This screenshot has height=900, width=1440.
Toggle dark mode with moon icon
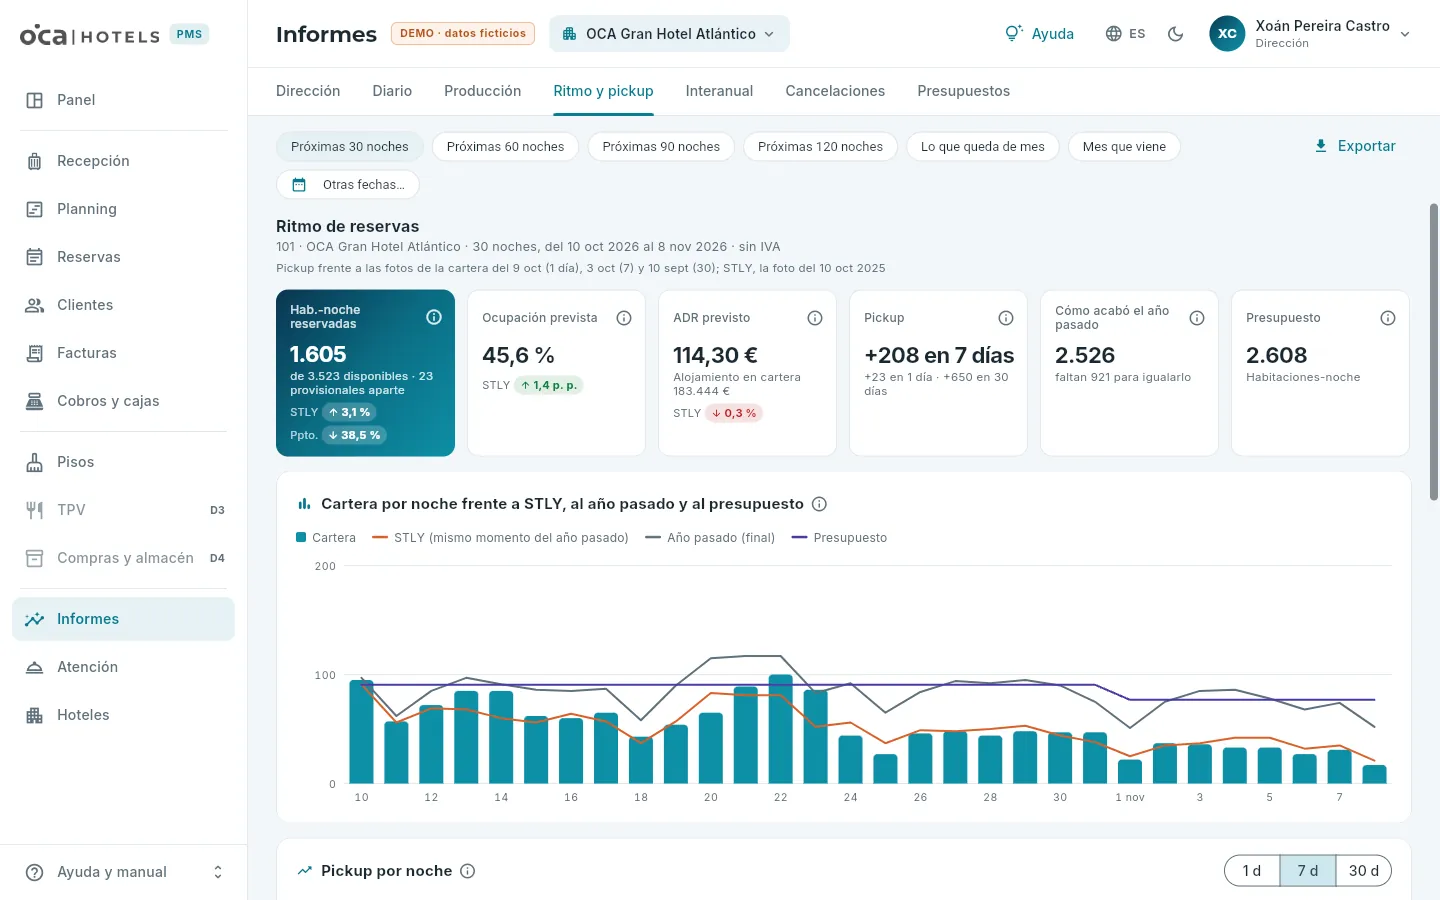click(1176, 34)
